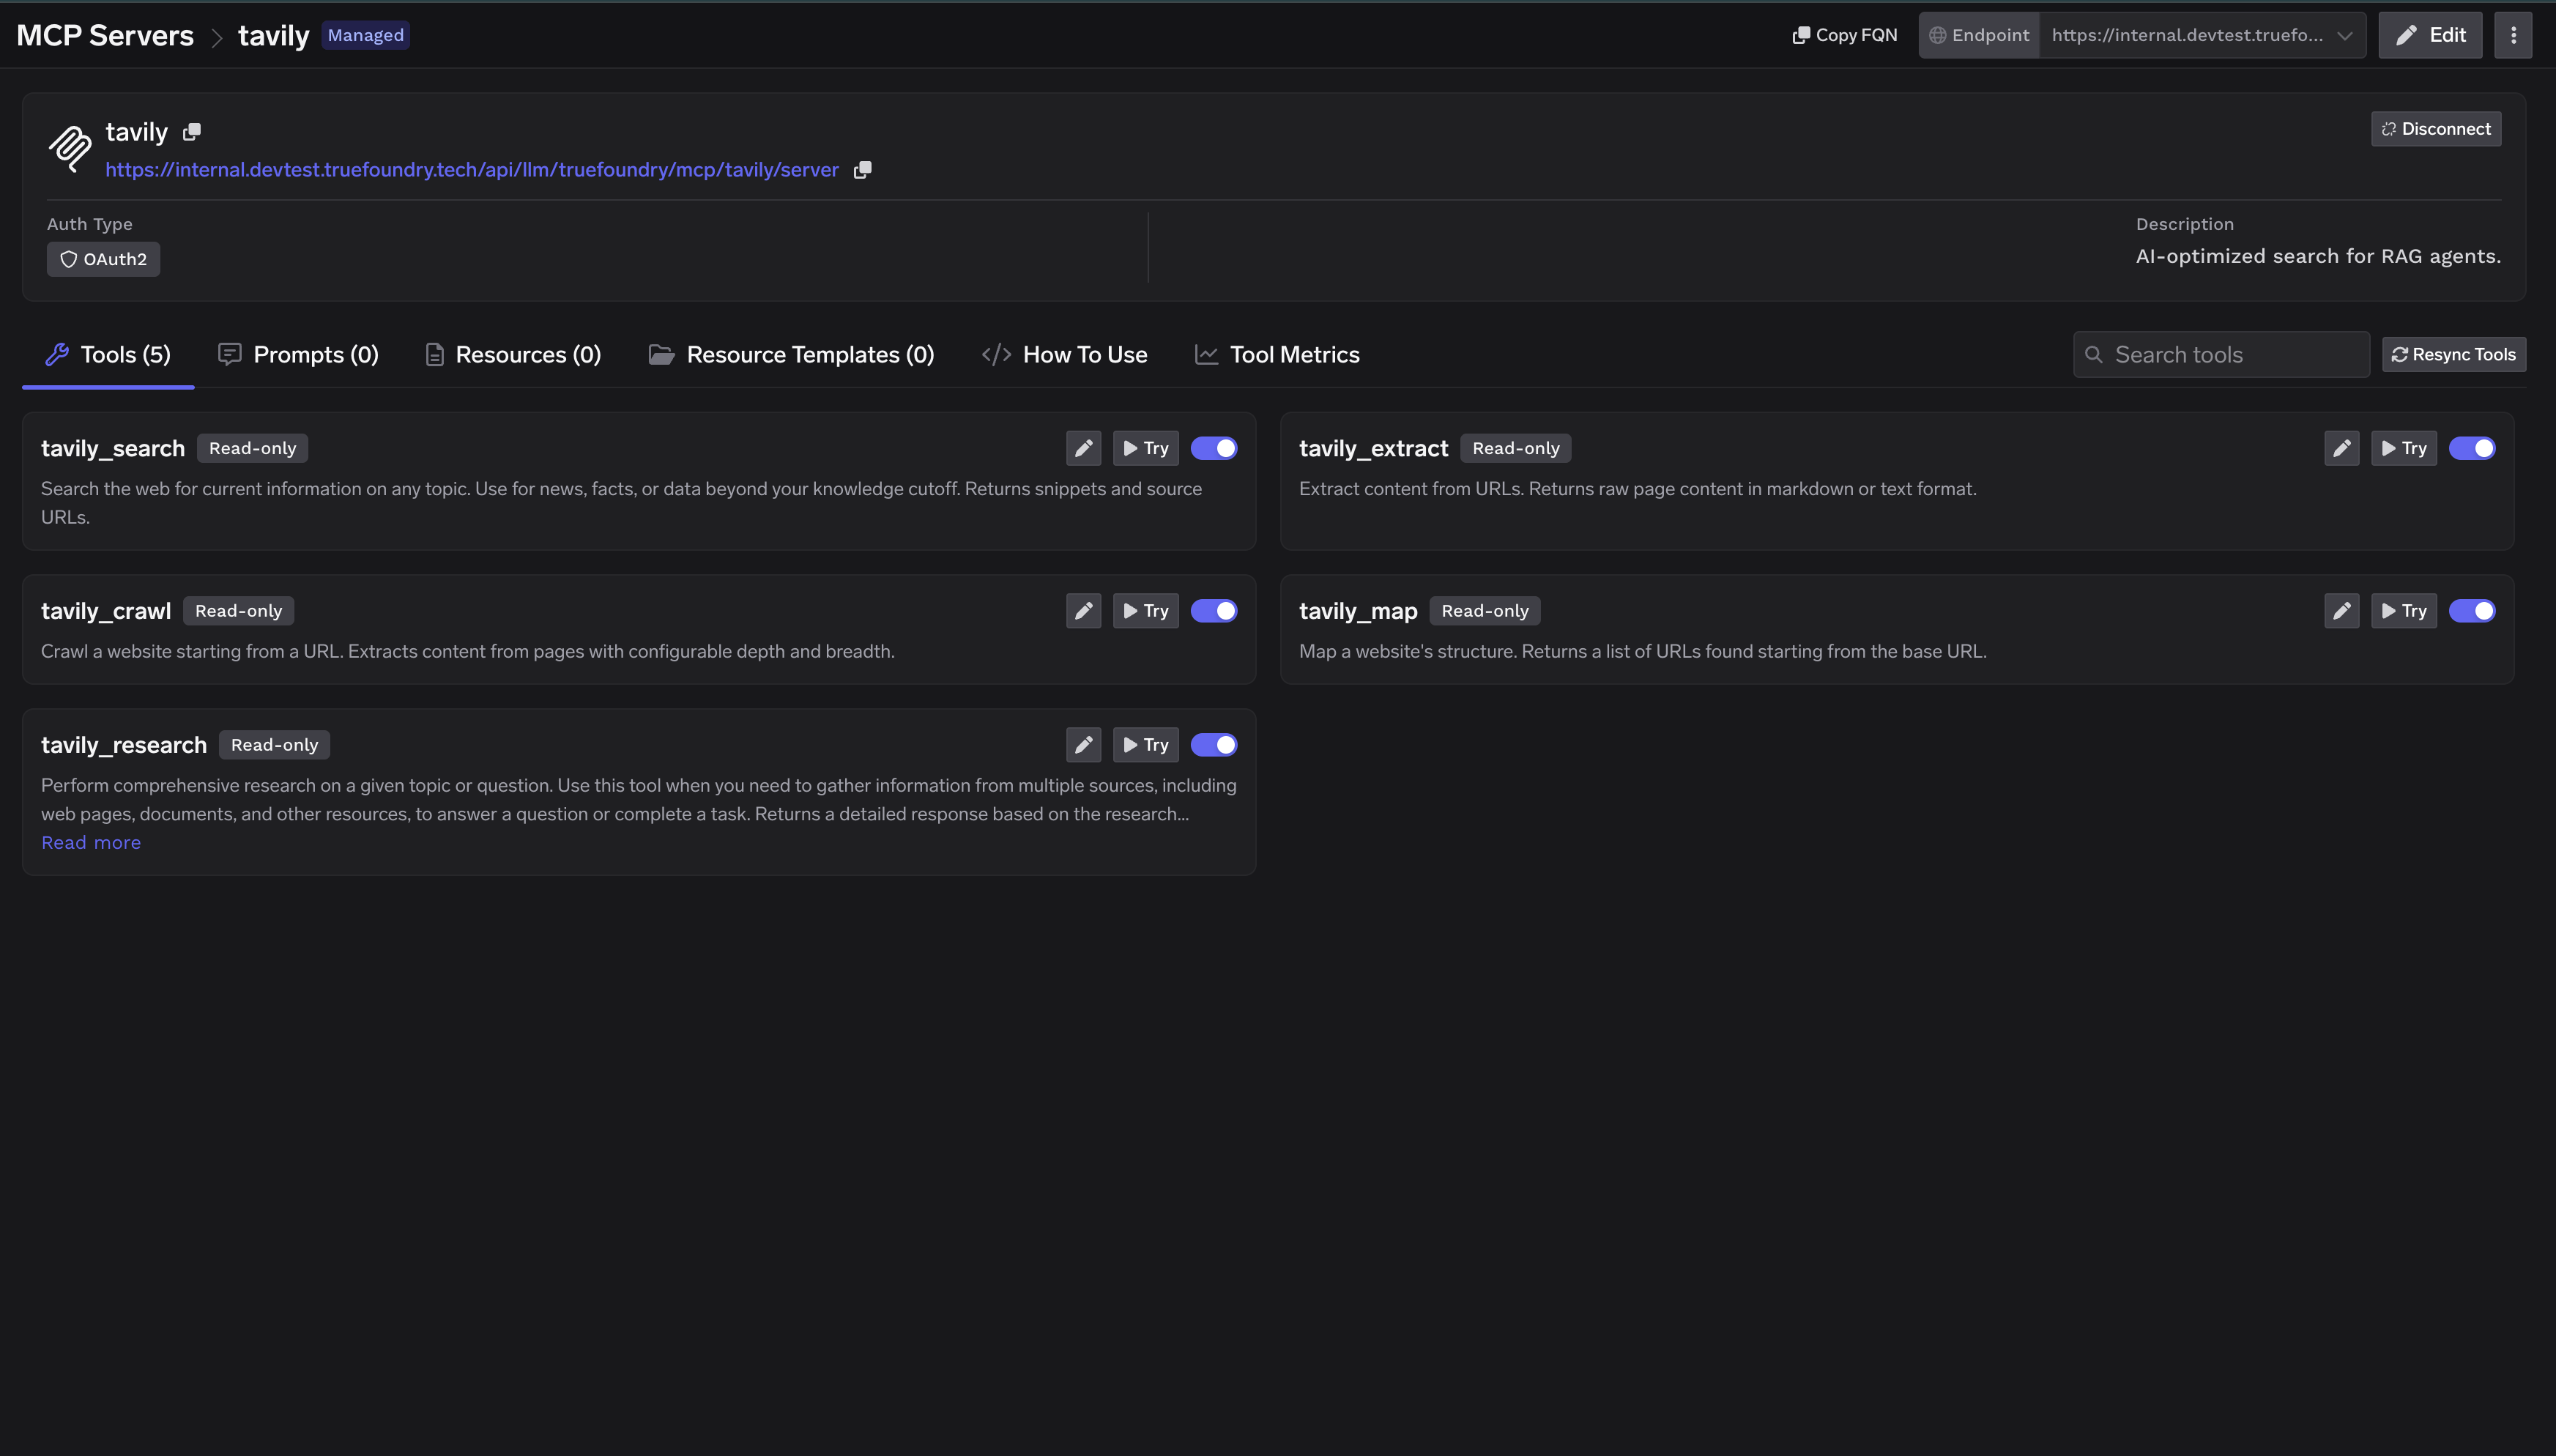Try the tavily_crawl tool

[x=1146, y=611]
